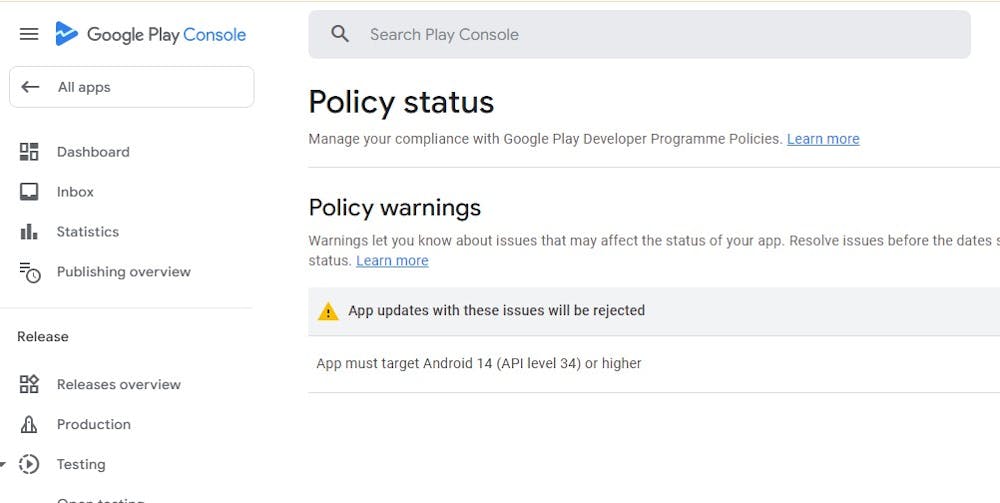Click 'App updates with these issues will be rejected'
This screenshot has height=503, width=1000.
tap(496, 310)
